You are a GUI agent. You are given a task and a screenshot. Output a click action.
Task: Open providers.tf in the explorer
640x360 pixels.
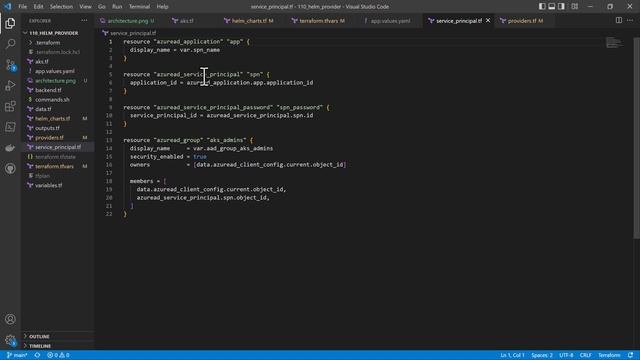[49, 138]
